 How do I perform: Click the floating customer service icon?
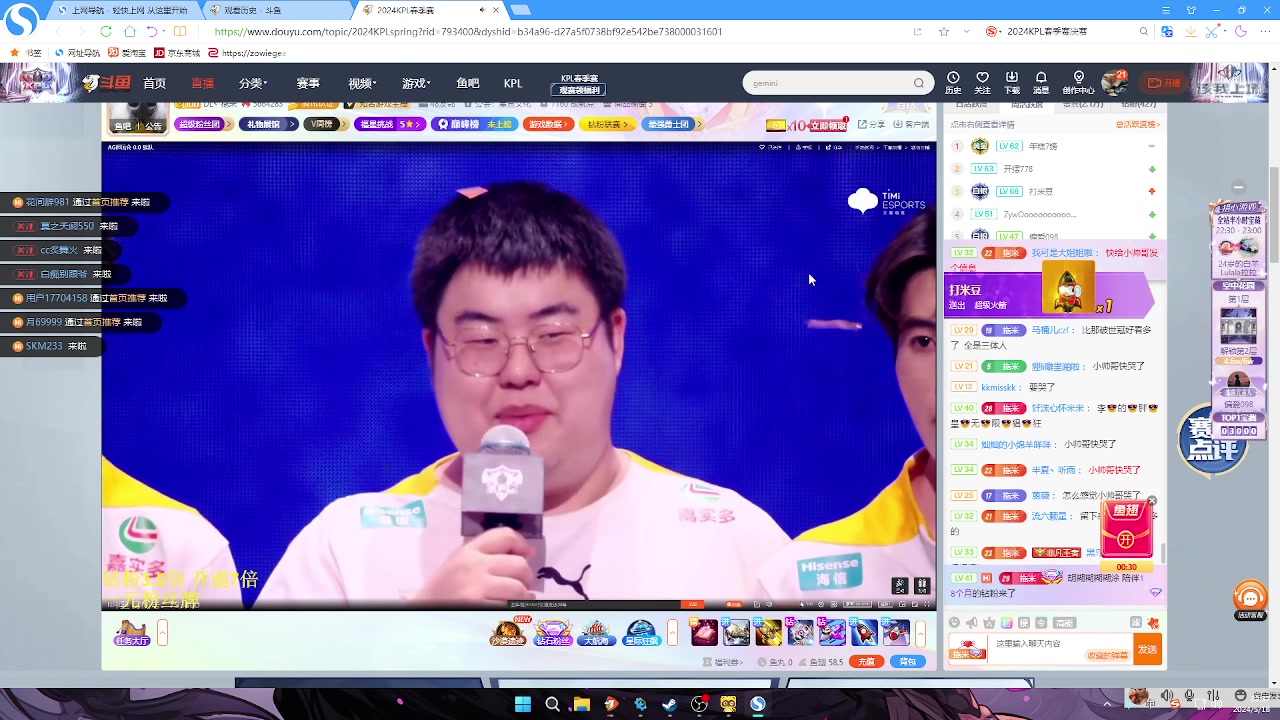click(1250, 599)
